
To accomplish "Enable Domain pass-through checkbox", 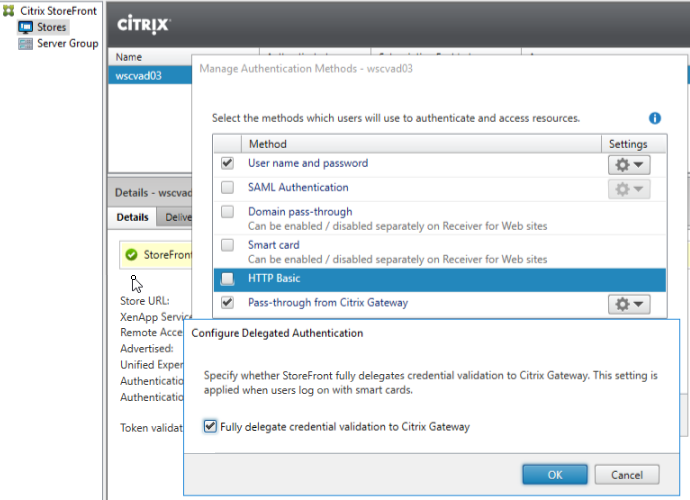I will click(228, 212).
